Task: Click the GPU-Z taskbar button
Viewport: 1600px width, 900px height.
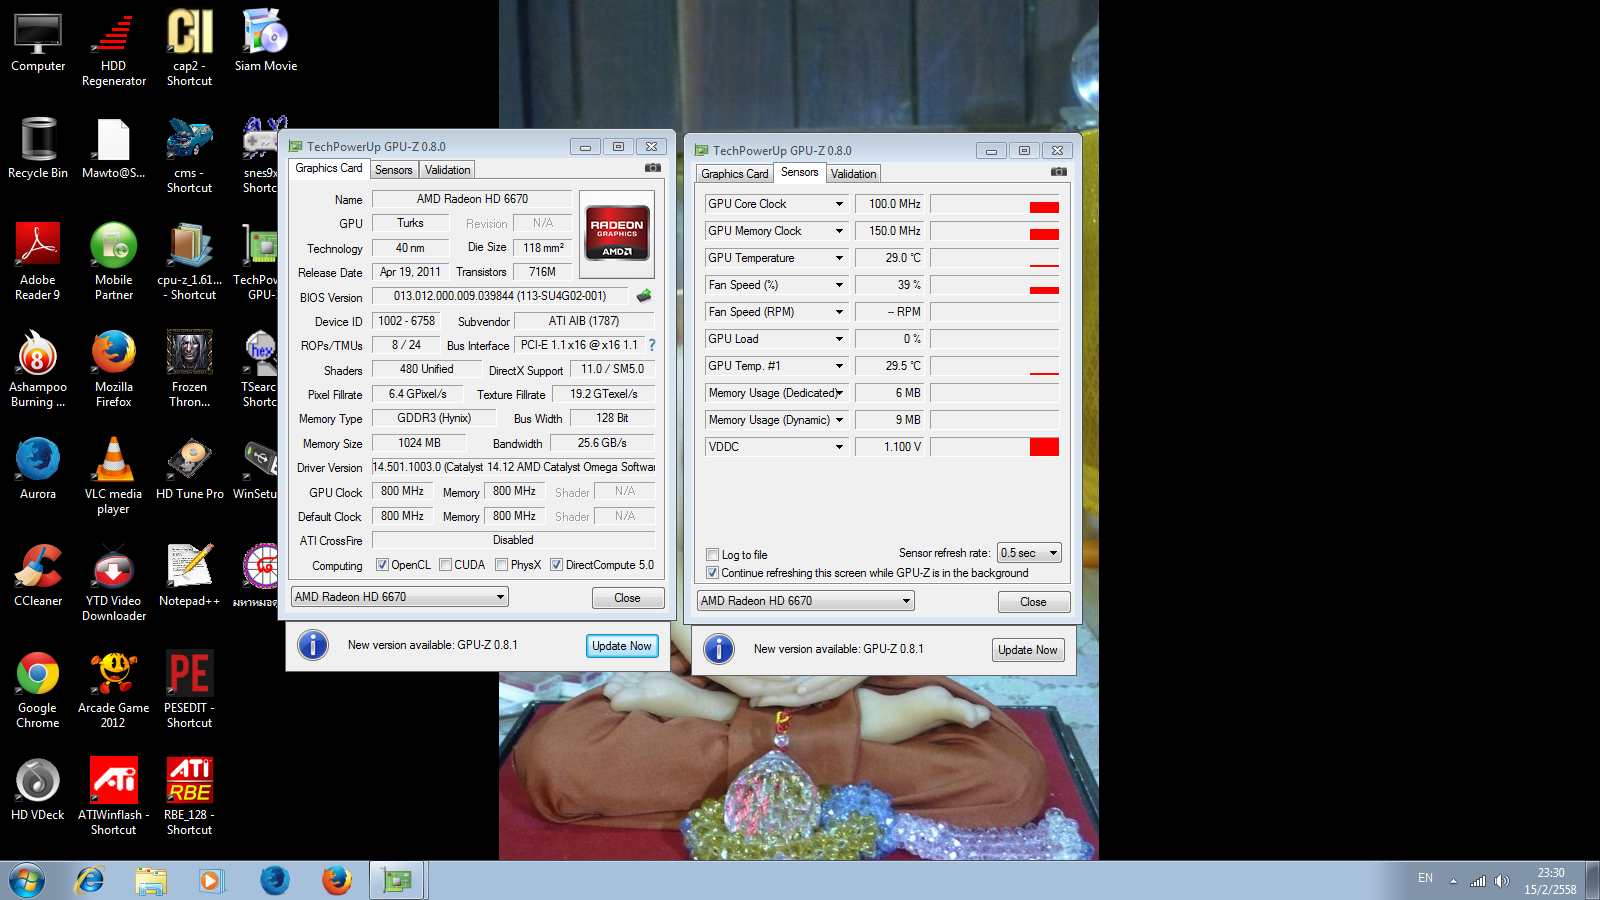Action: (398, 880)
